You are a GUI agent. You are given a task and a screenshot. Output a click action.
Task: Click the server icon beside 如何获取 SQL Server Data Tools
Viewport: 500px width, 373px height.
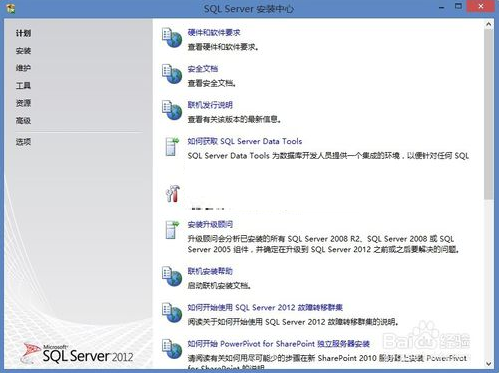click(x=172, y=146)
